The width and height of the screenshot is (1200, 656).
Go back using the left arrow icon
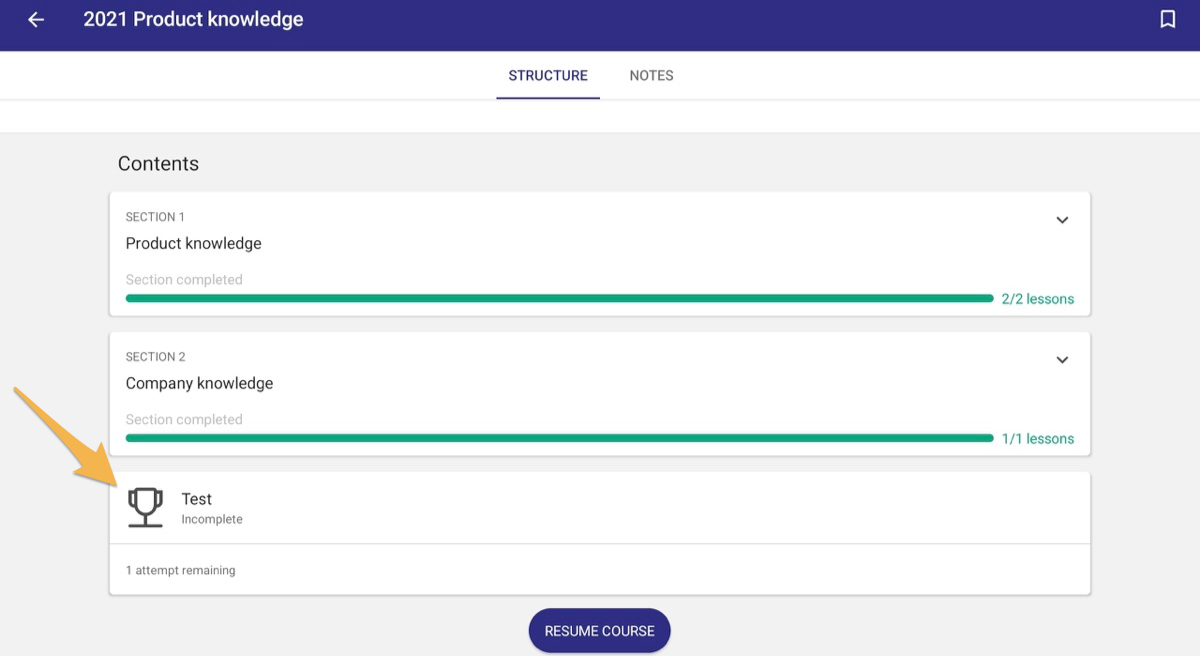coord(36,19)
